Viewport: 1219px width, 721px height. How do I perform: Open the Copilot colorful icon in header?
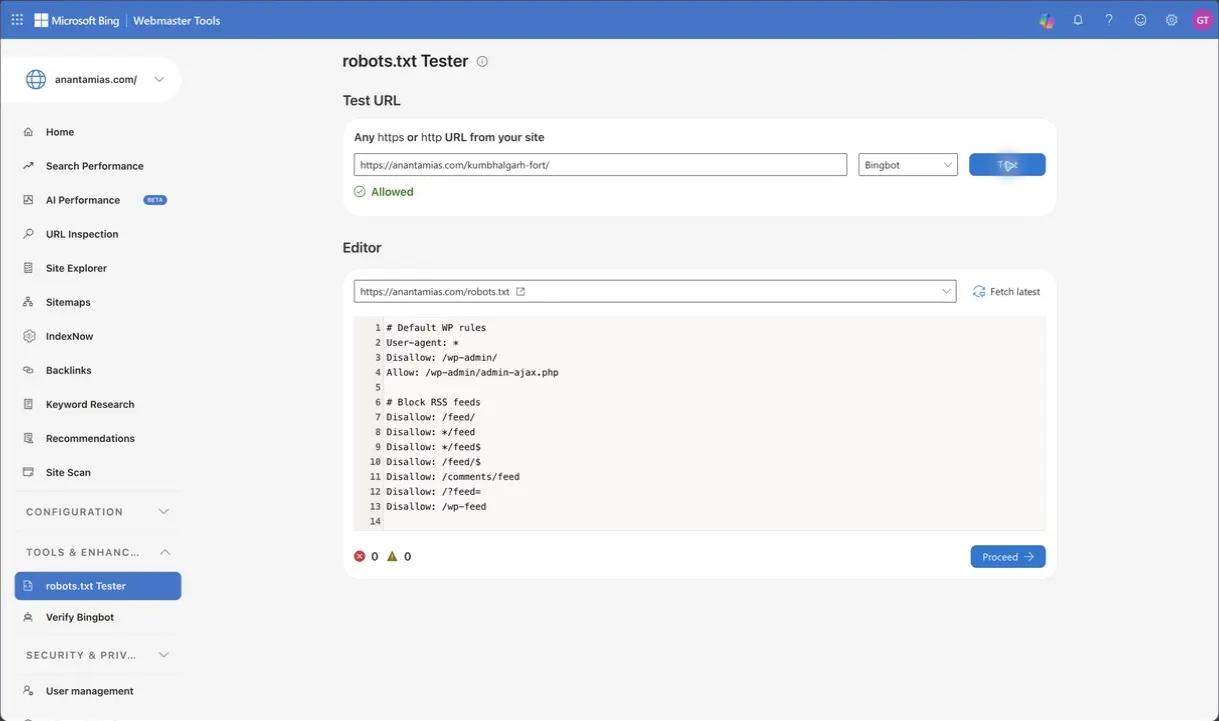[x=1046, y=20]
